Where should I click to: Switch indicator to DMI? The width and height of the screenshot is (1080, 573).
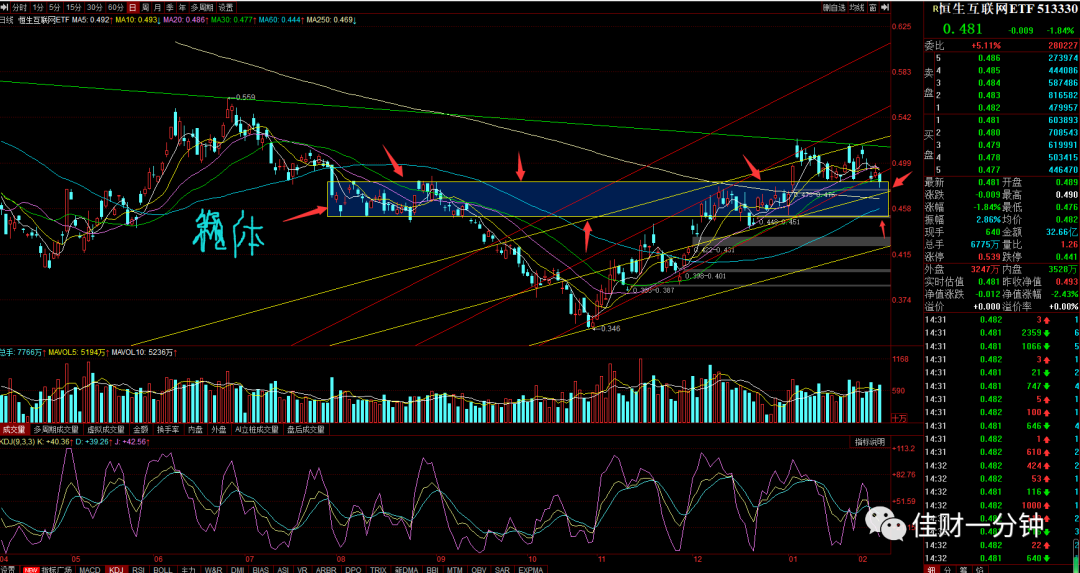238,570
